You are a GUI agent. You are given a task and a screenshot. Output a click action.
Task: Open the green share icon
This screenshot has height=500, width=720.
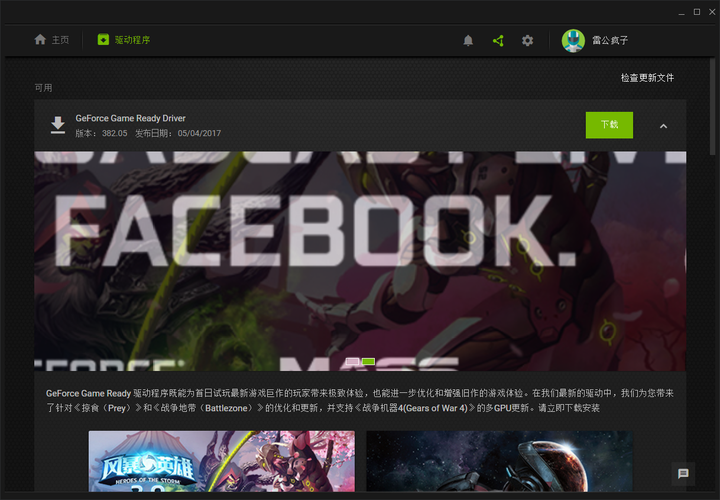click(x=498, y=40)
